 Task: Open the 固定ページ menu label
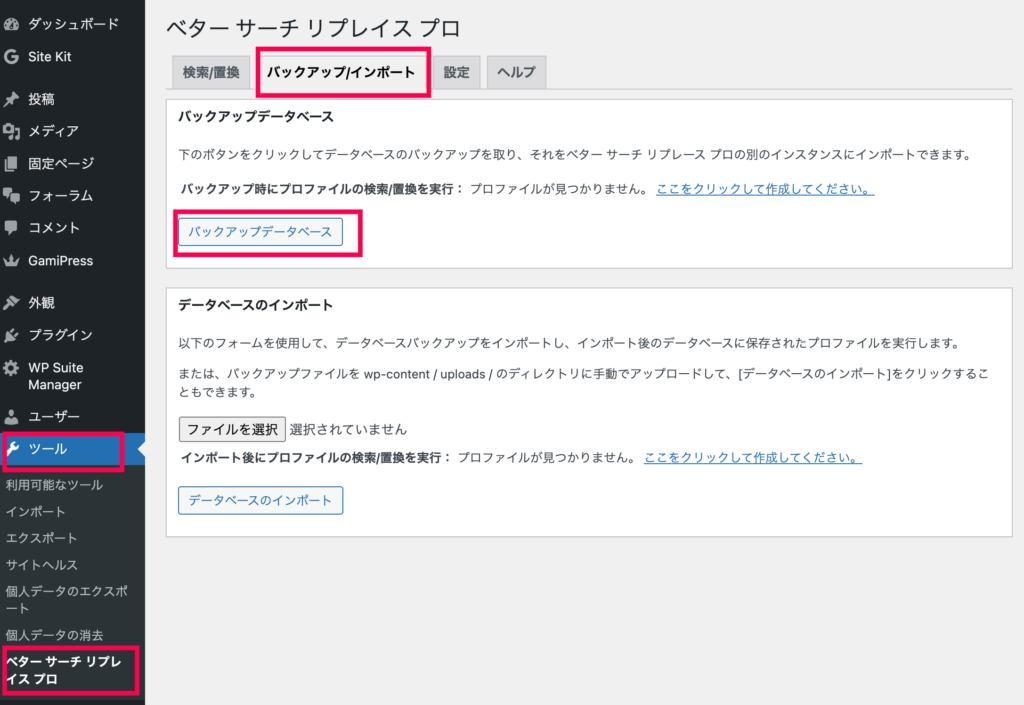61,163
